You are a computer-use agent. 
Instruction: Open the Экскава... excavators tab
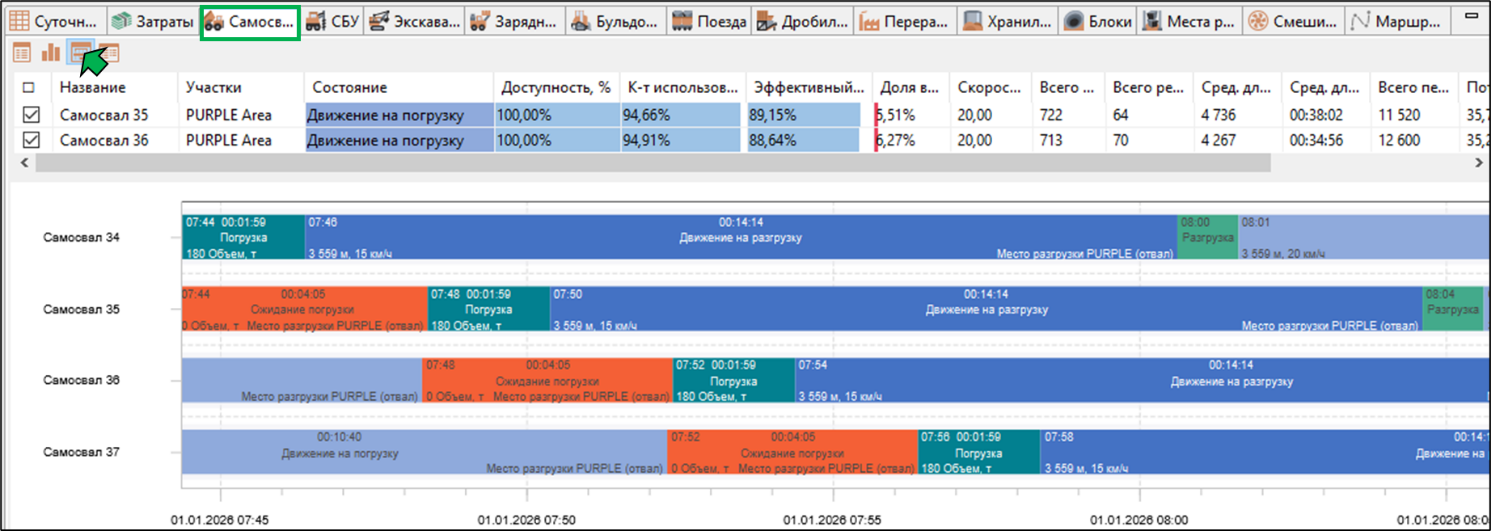click(412, 22)
